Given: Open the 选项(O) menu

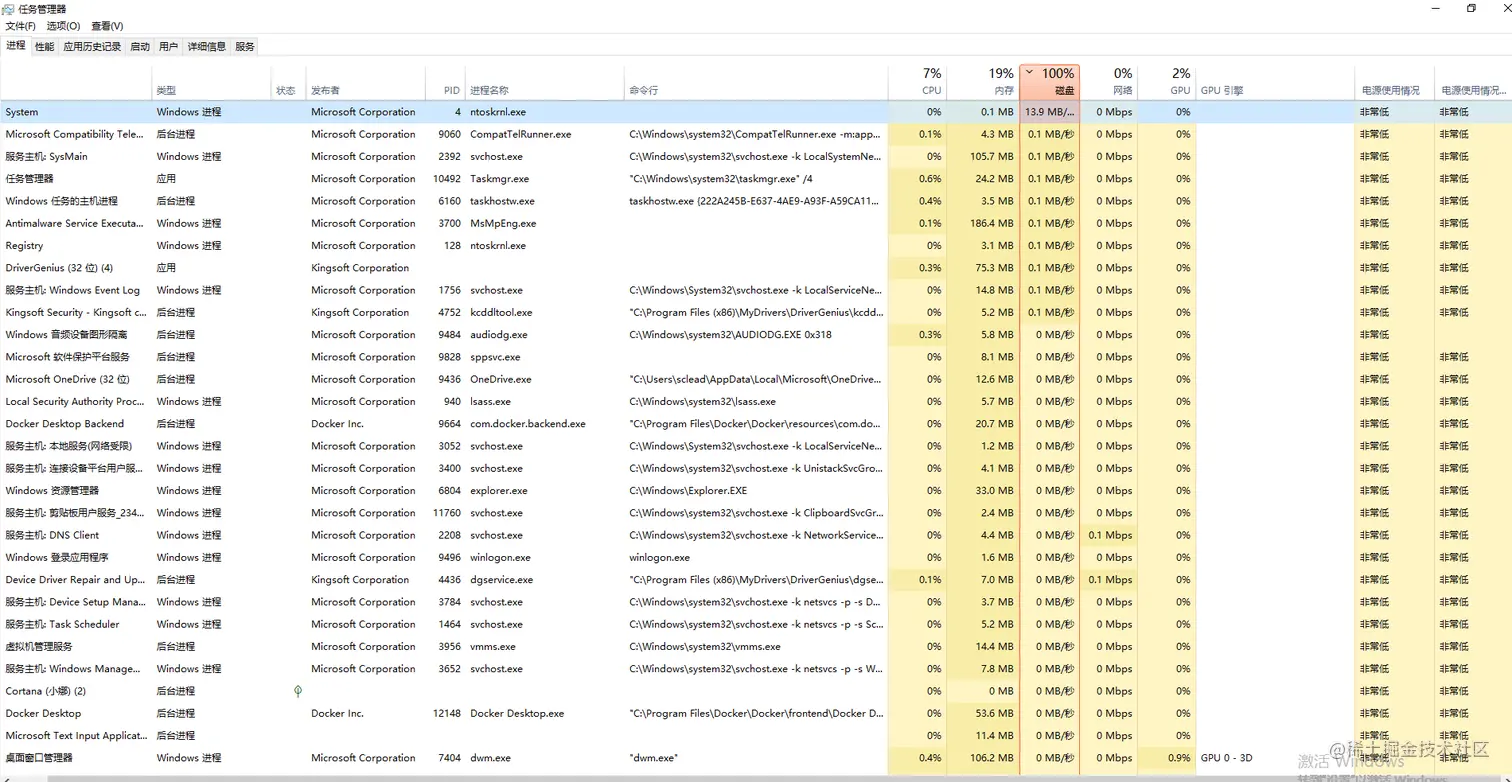Looking at the screenshot, I should coord(63,26).
